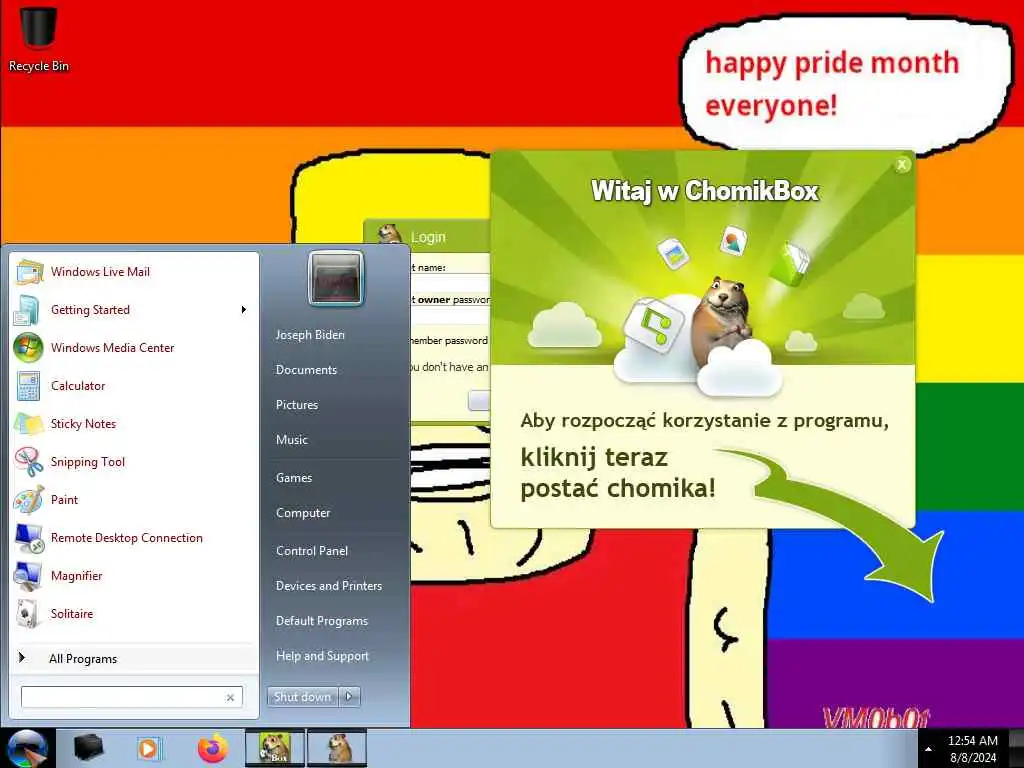Open Documents from the Start menu

306,370
